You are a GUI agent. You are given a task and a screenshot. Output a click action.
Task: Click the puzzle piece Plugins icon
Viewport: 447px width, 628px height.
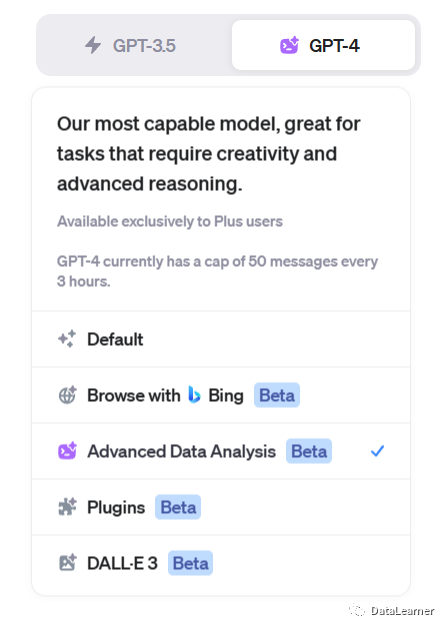(x=67, y=507)
